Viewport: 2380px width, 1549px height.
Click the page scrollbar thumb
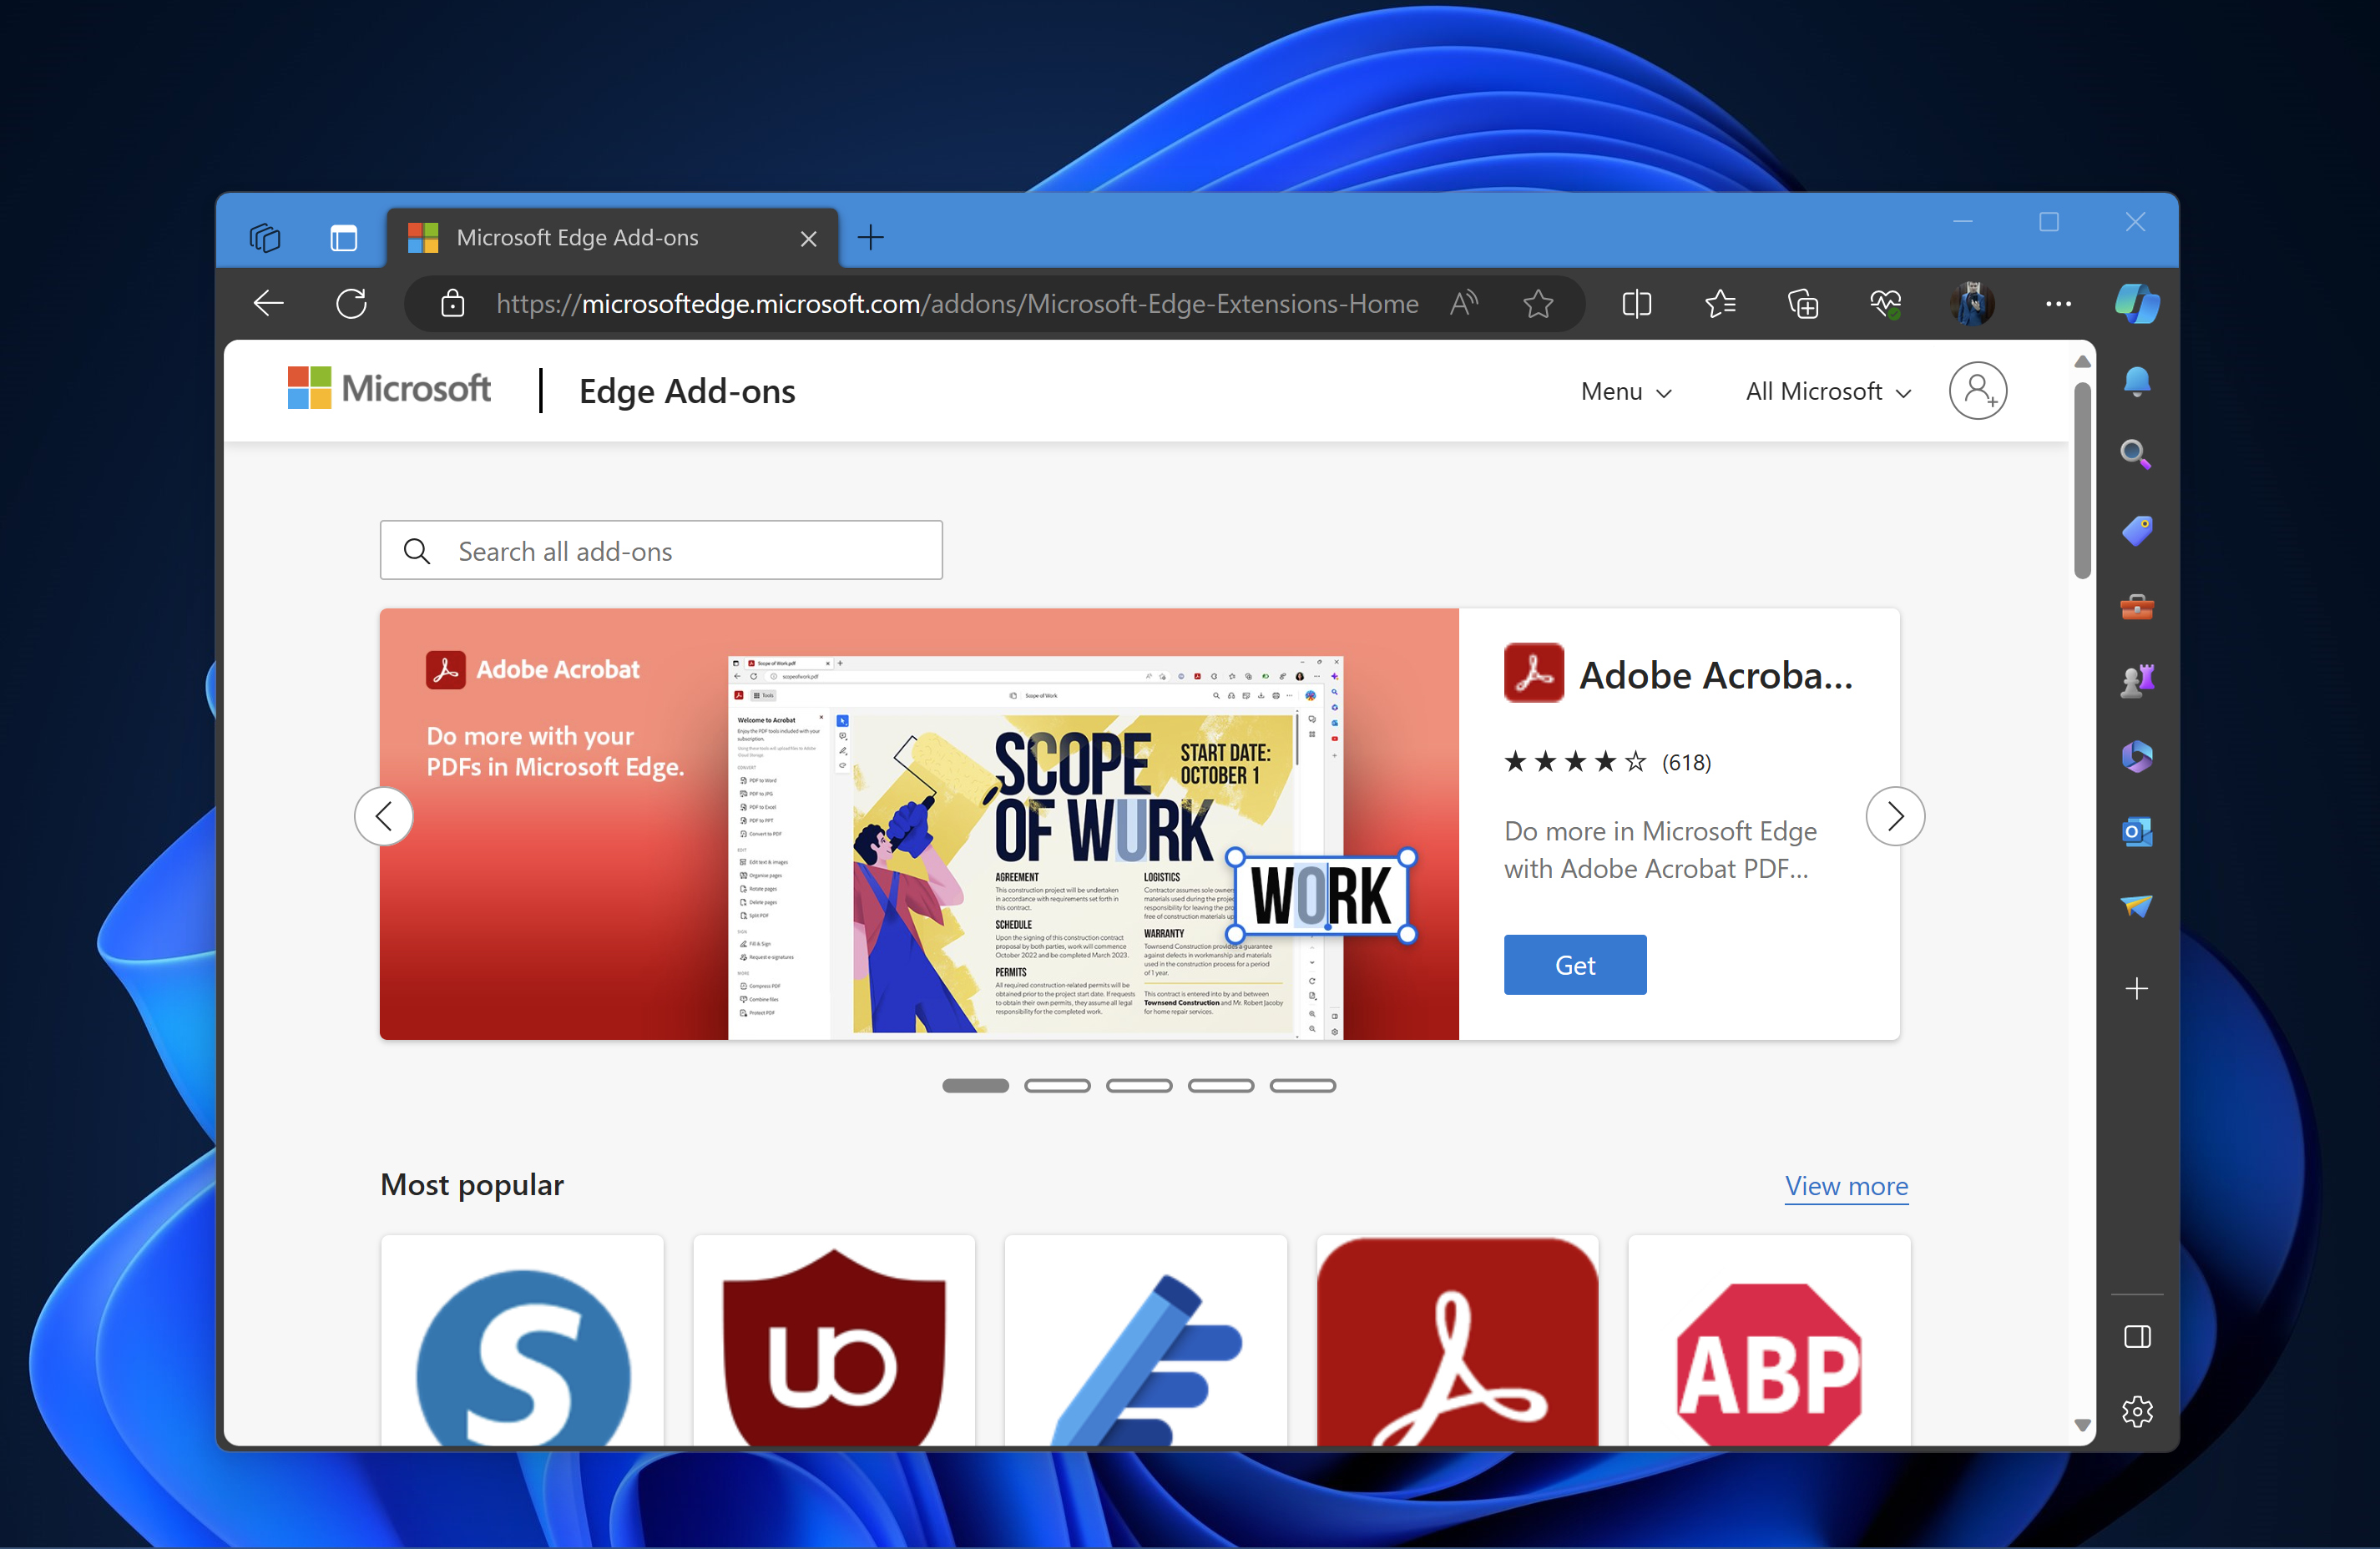point(2082,478)
